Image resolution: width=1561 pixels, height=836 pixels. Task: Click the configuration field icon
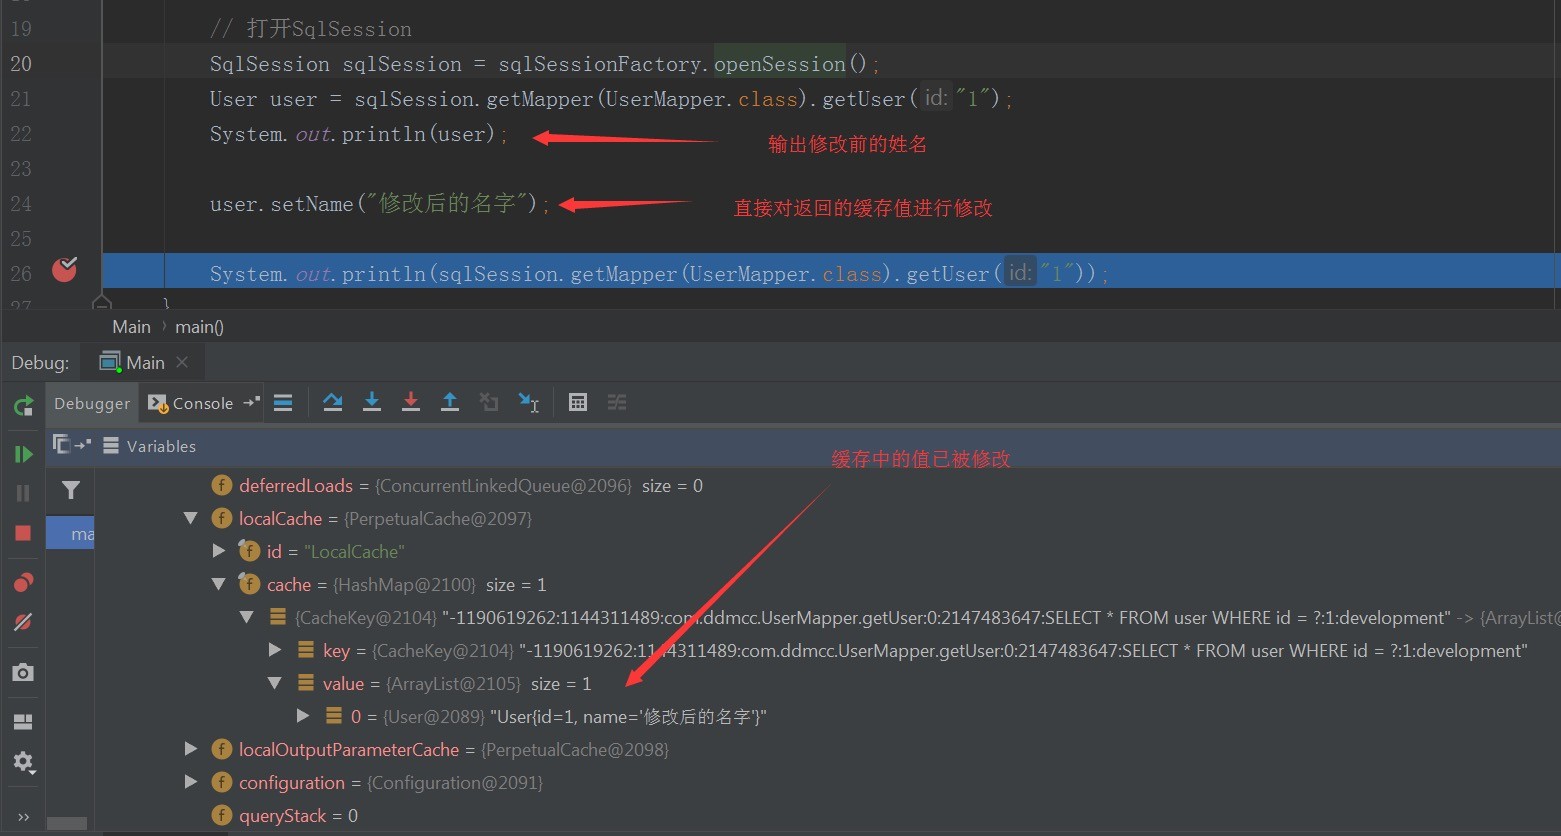(x=222, y=782)
